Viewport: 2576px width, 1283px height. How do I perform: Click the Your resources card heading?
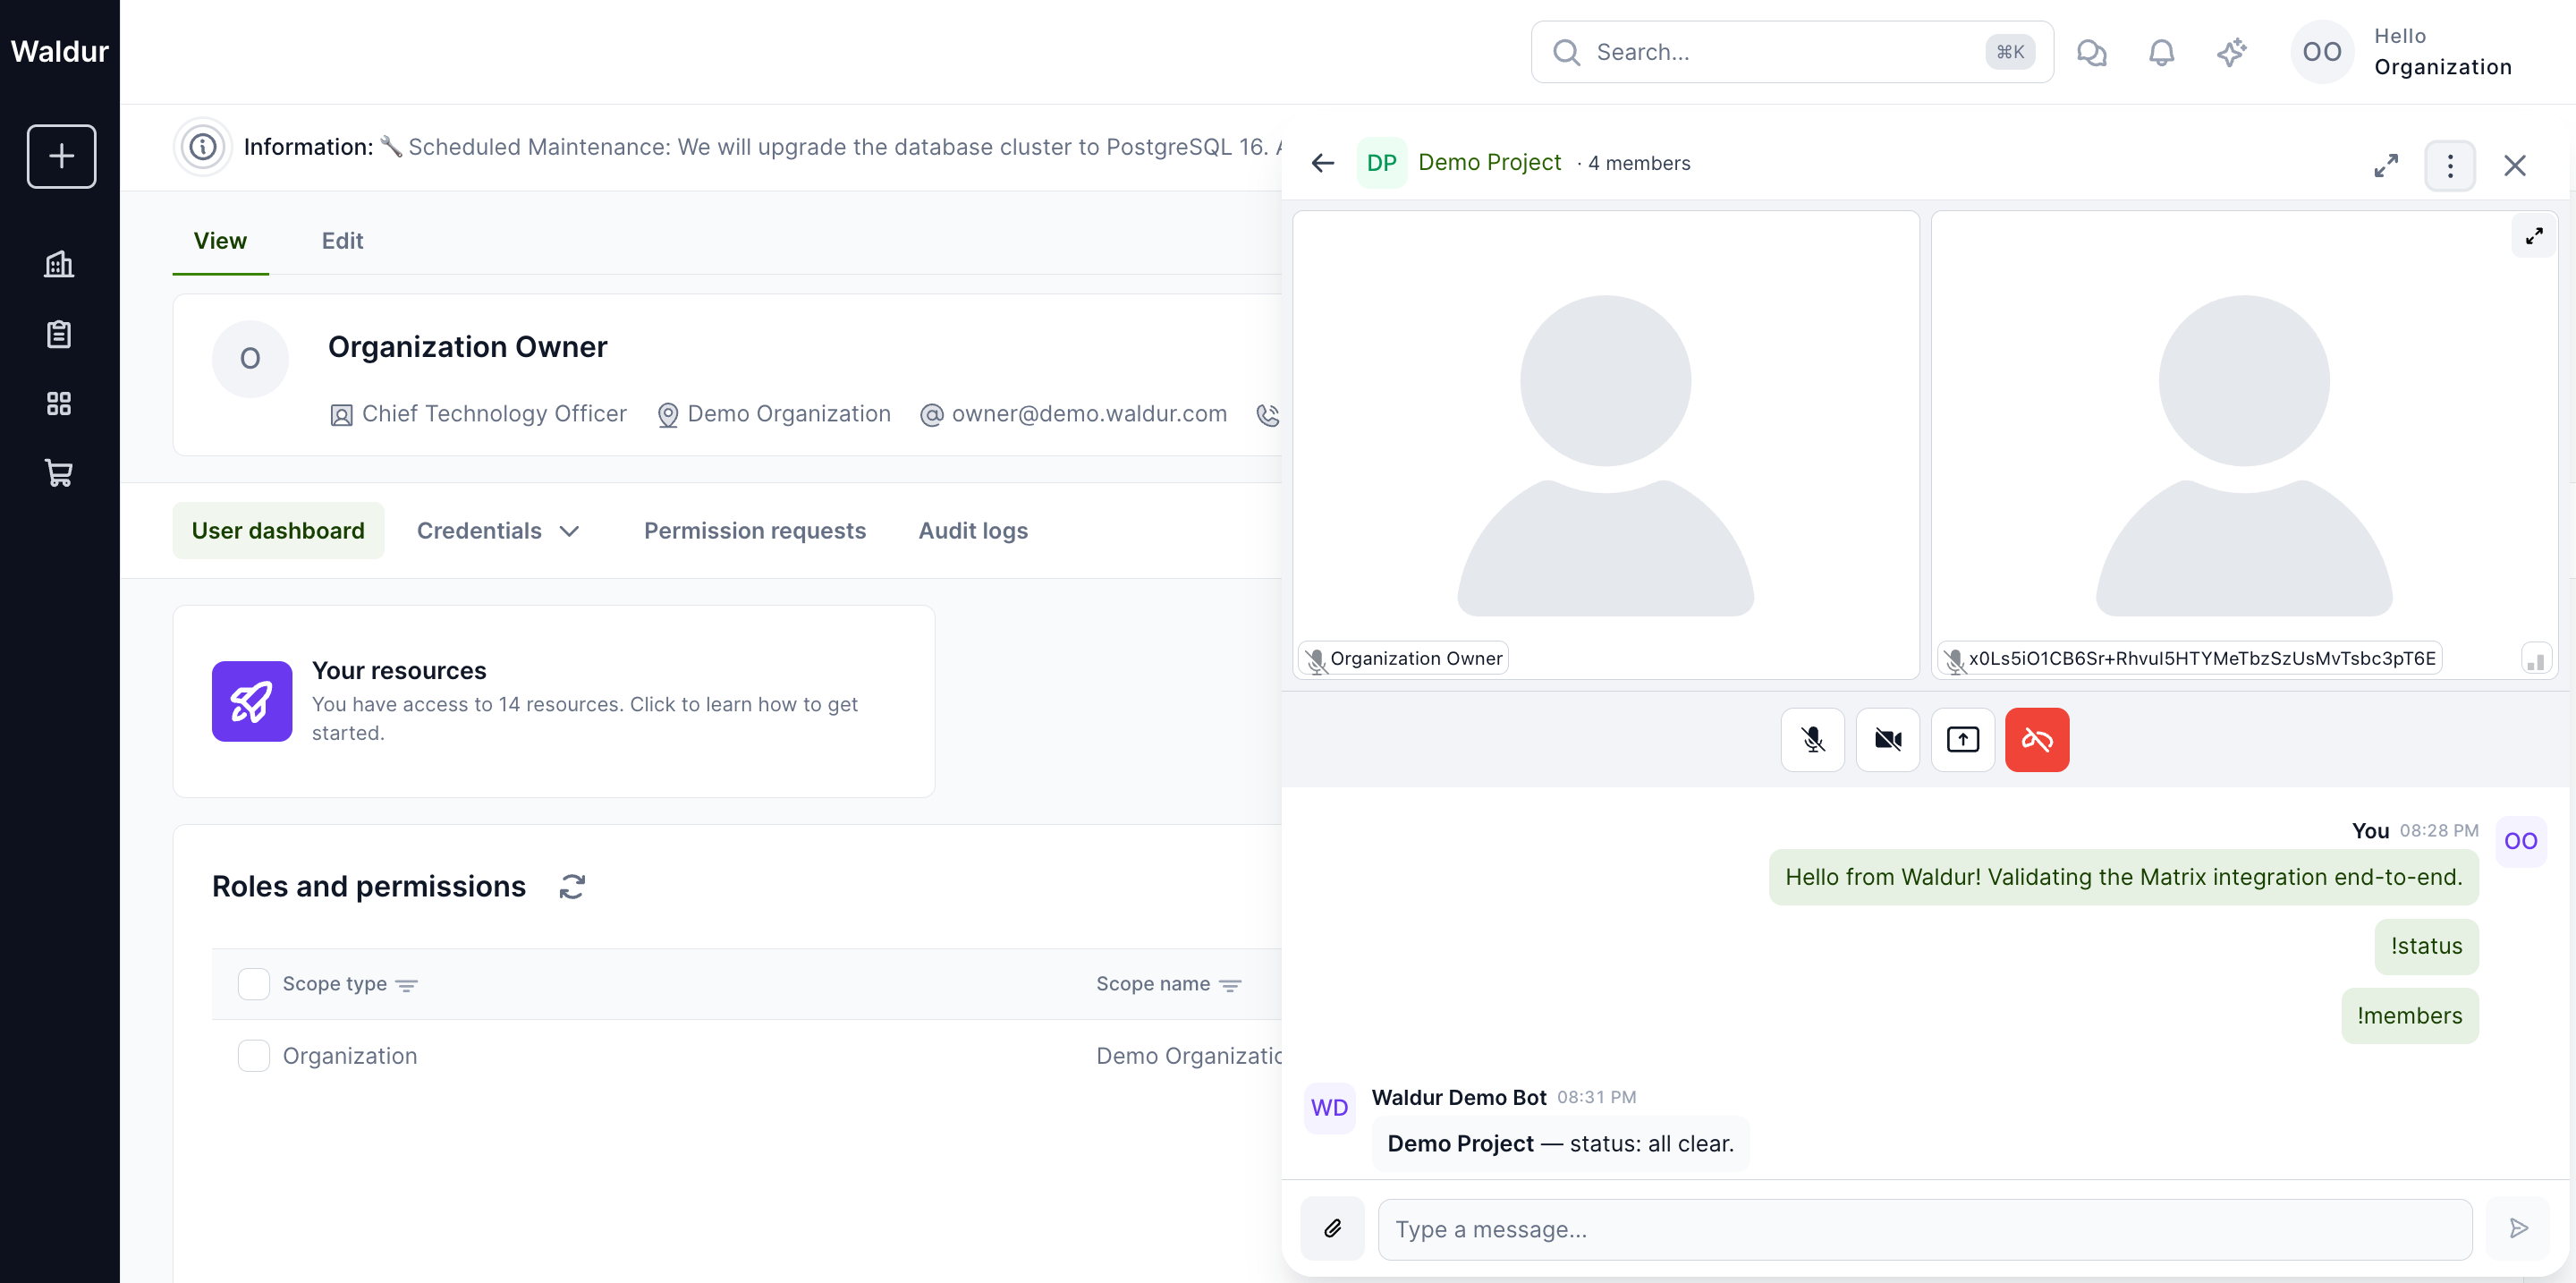tap(399, 671)
